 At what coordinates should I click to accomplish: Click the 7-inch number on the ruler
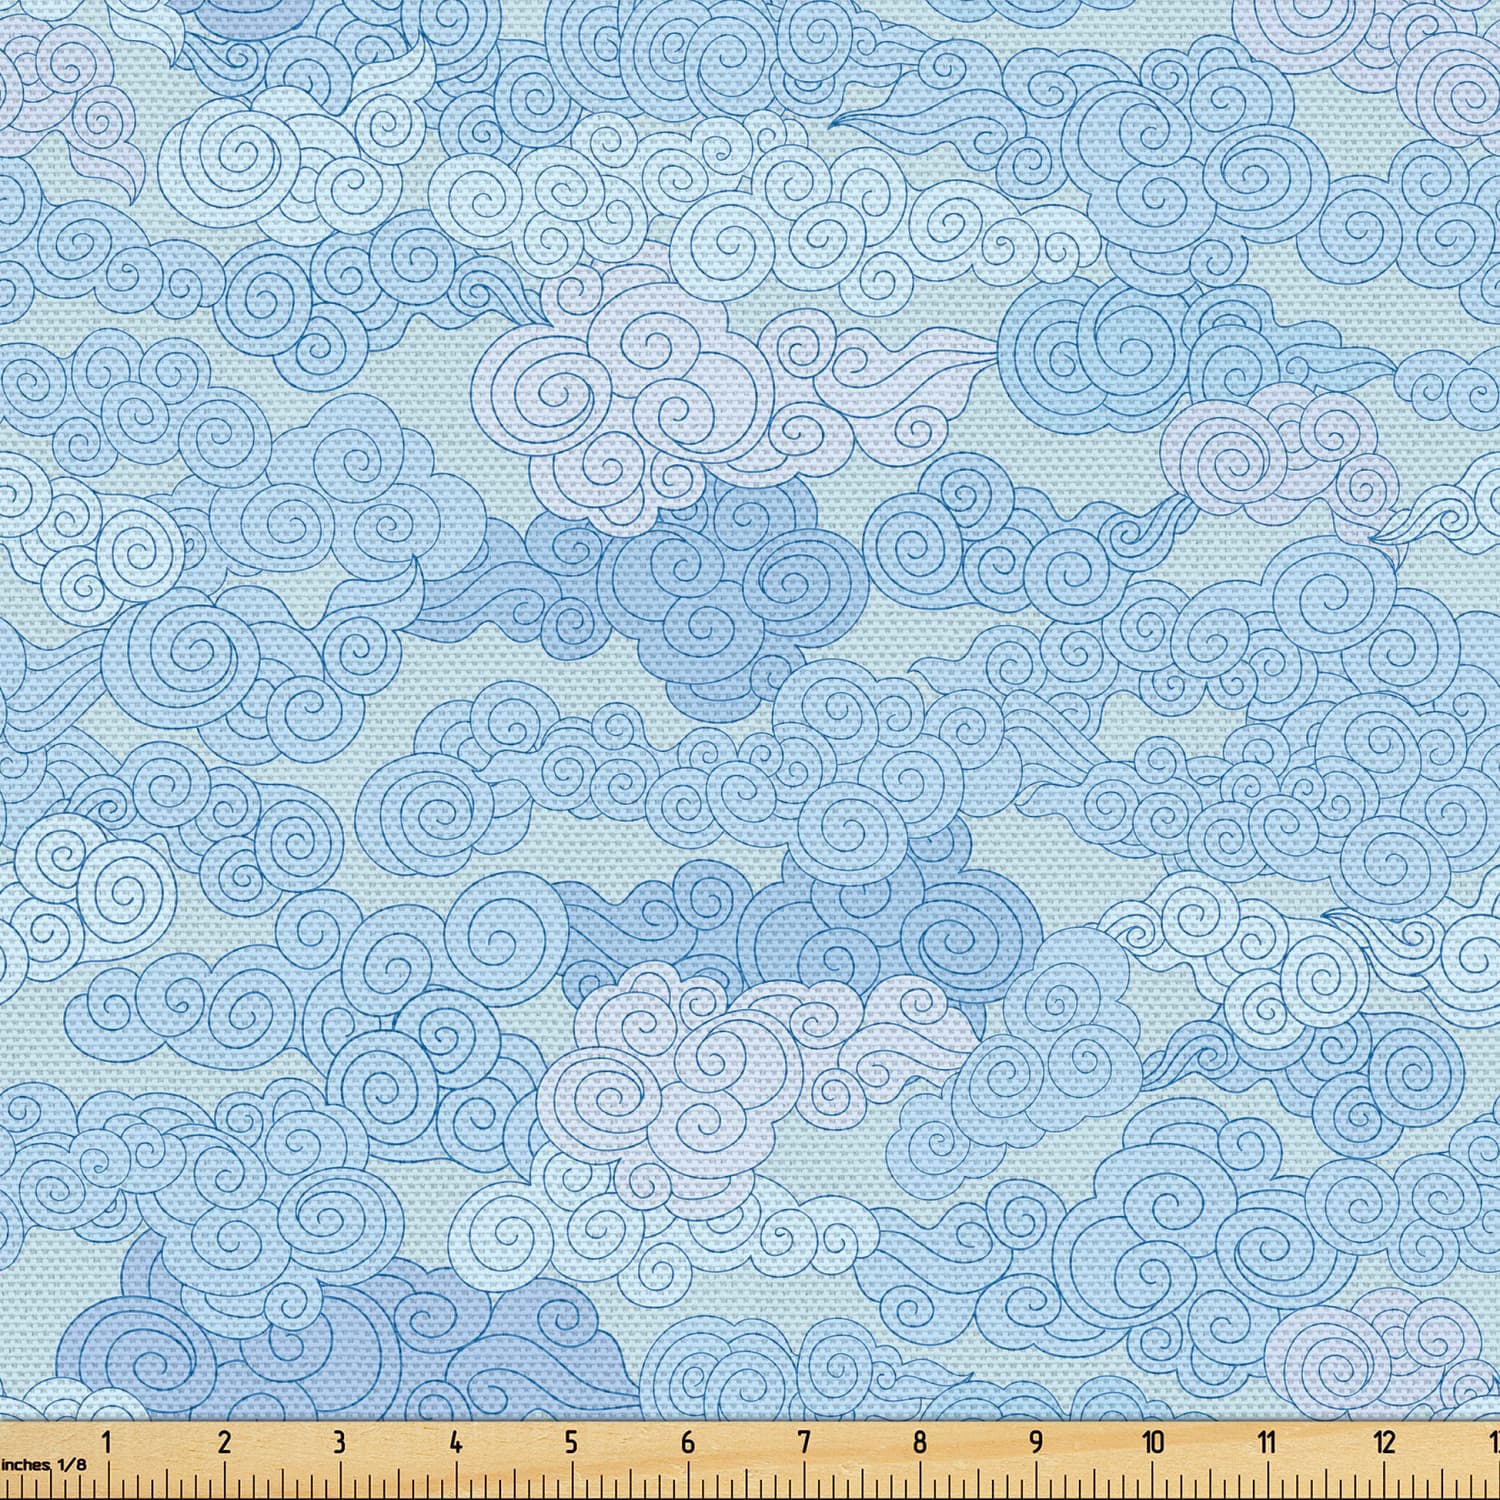pos(803,1441)
